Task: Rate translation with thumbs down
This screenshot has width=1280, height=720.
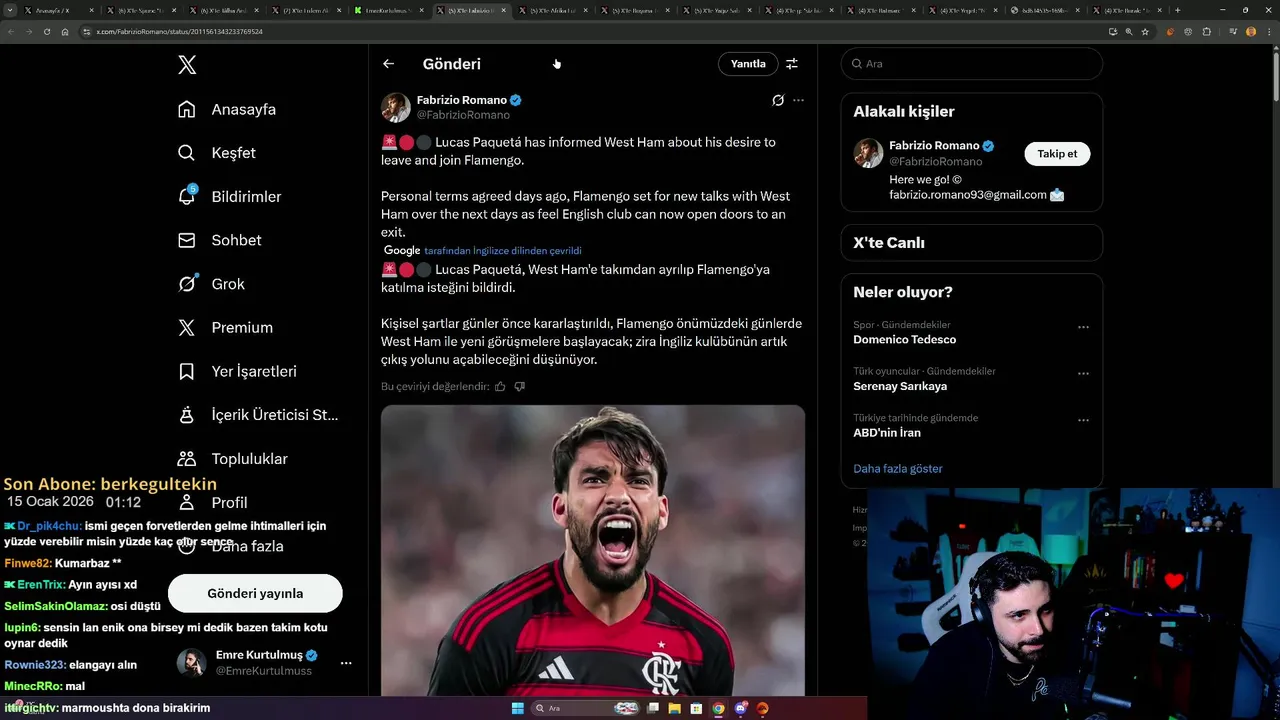Action: (x=519, y=386)
